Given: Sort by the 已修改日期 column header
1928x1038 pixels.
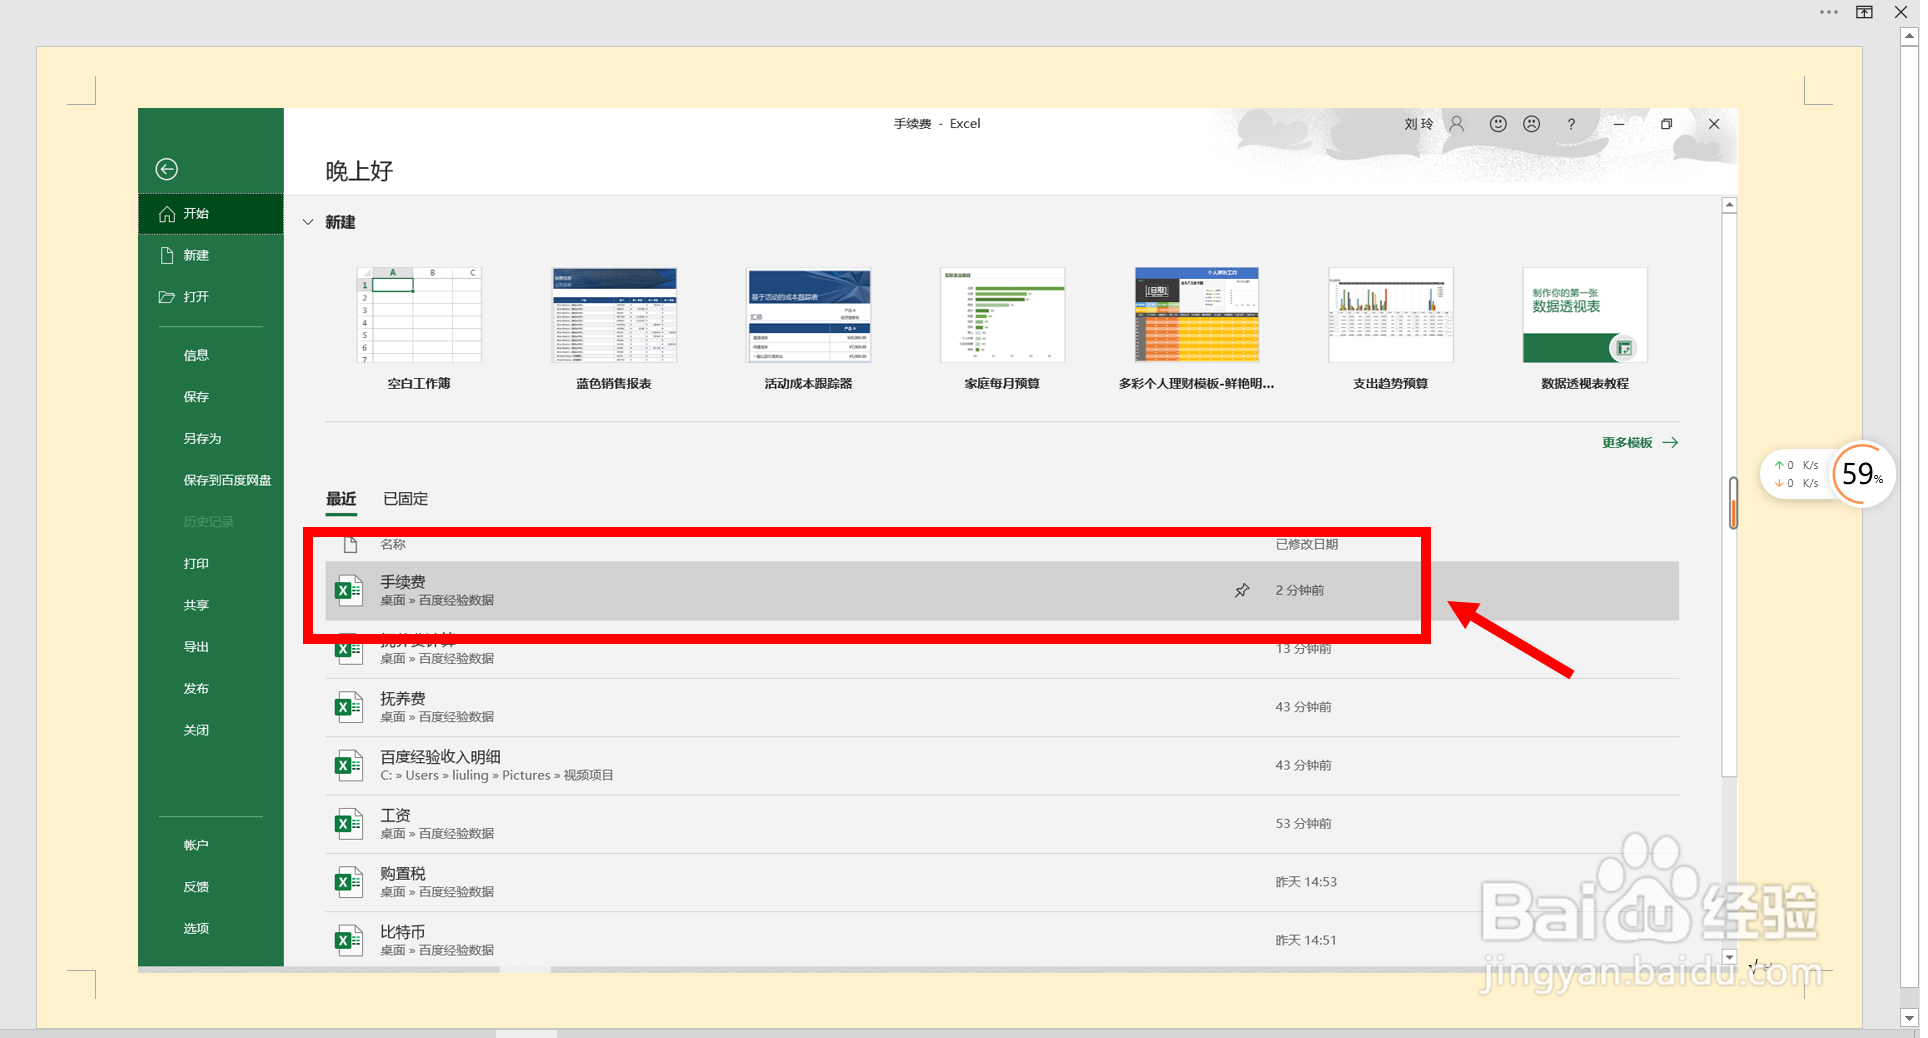Looking at the screenshot, I should [1307, 545].
